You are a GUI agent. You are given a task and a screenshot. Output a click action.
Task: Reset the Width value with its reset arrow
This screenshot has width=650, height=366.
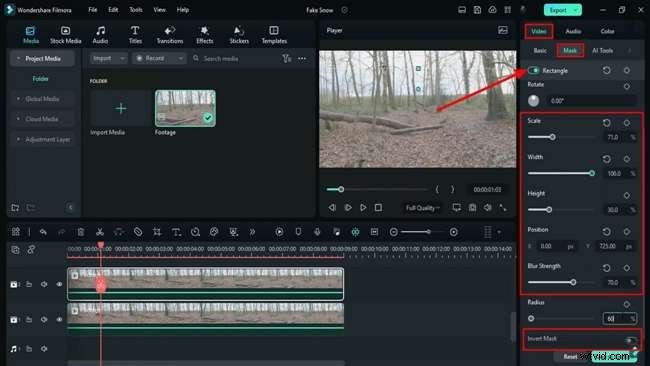click(606, 159)
